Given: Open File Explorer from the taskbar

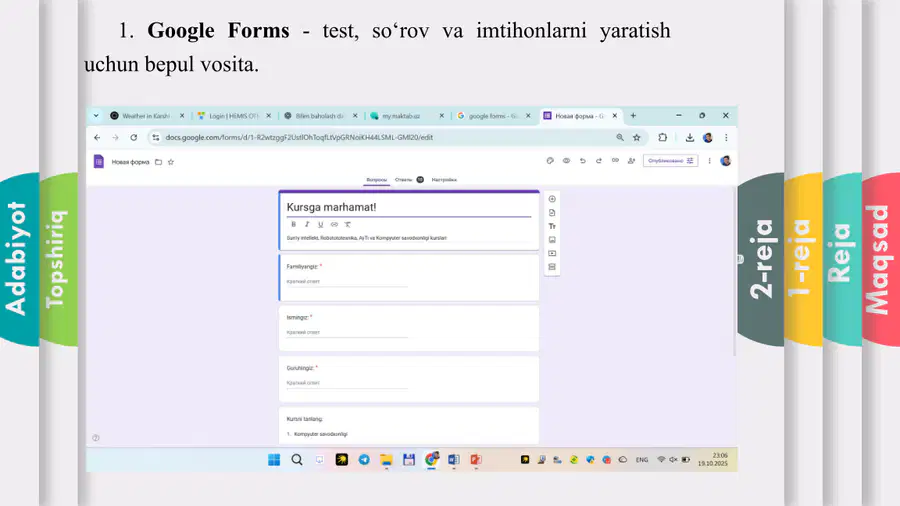Looking at the screenshot, I should 386,460.
